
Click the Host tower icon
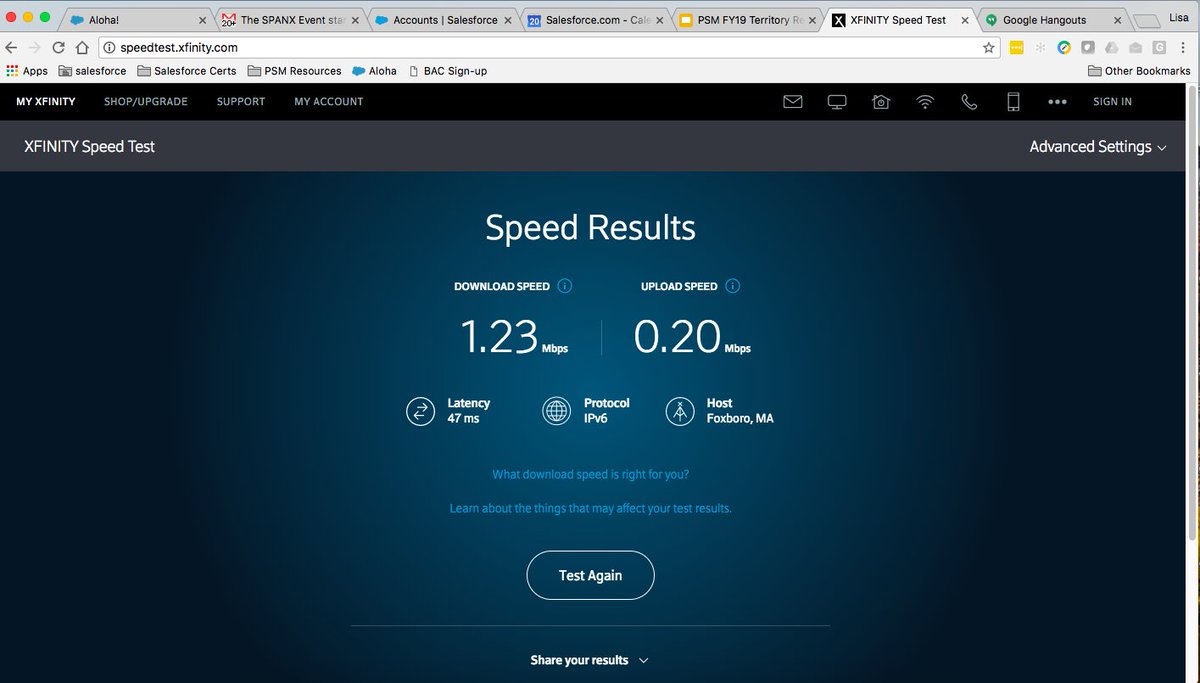point(680,411)
